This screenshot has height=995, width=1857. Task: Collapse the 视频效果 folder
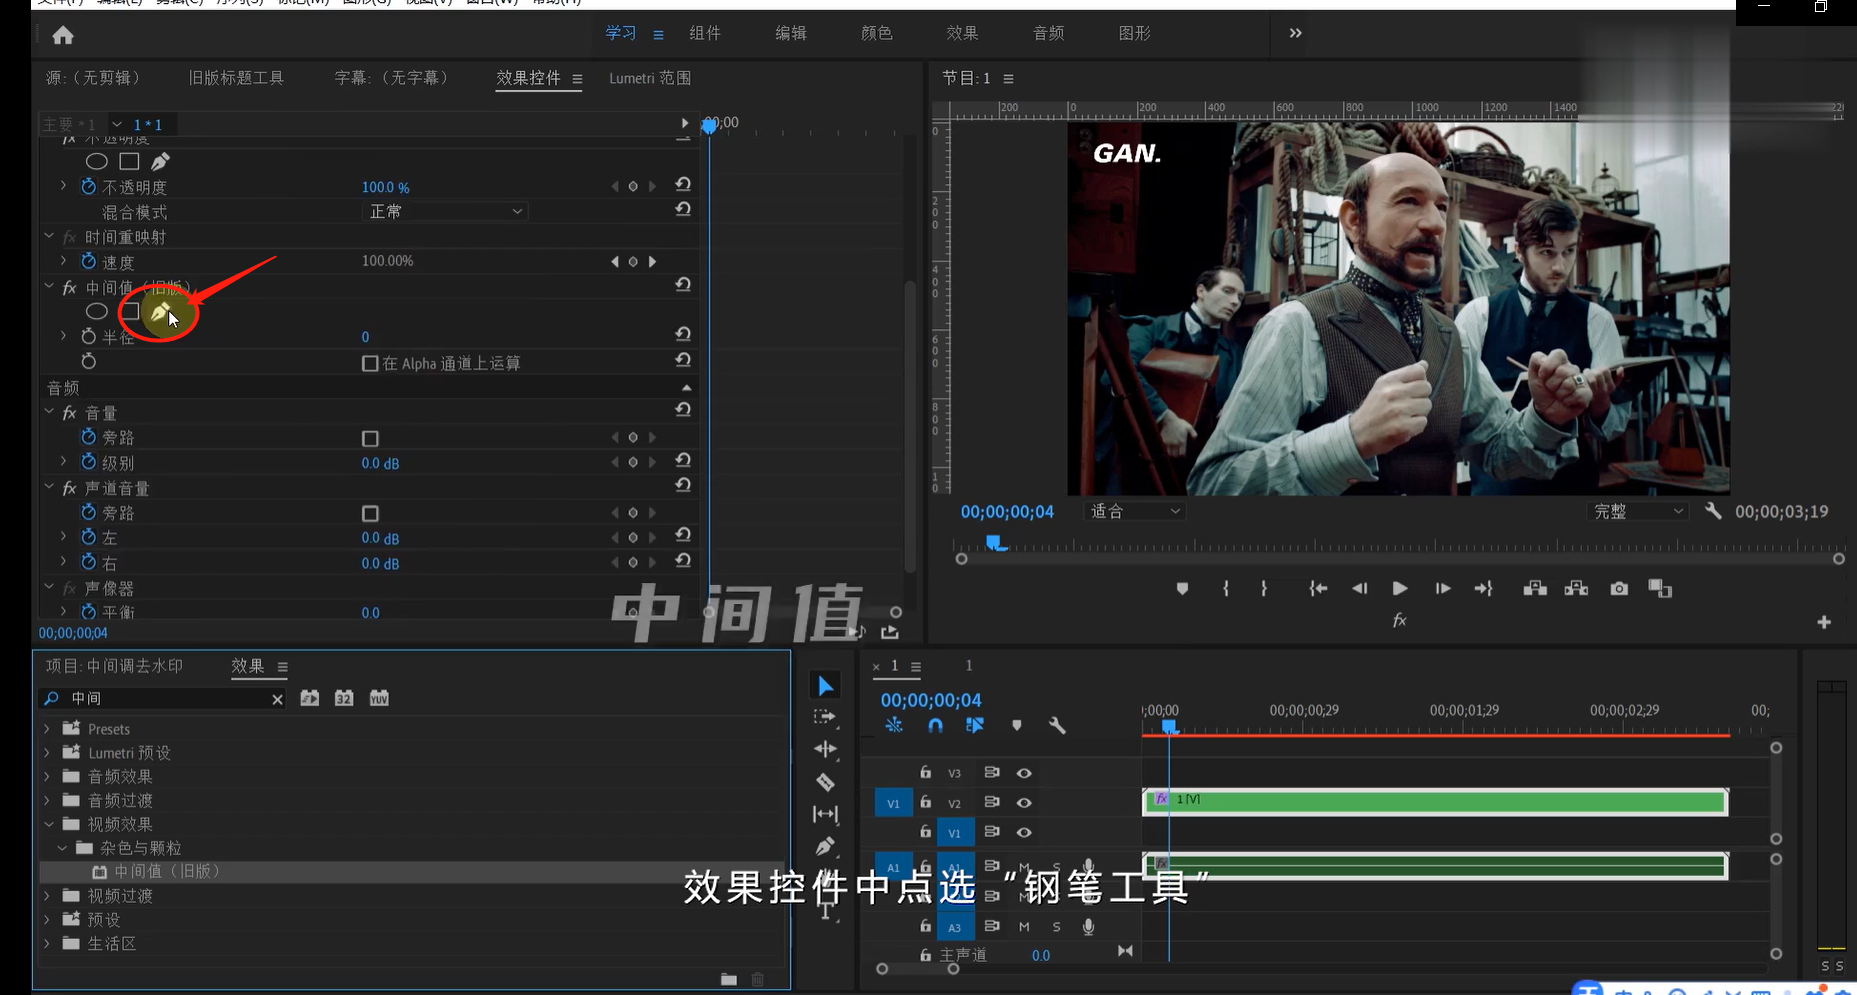(47, 824)
